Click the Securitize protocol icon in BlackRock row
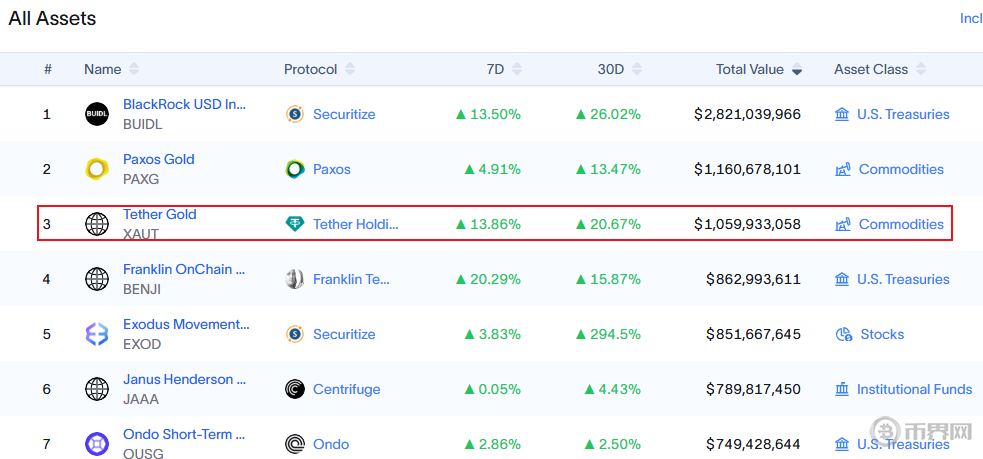Screen dimensions: 983x459 click(295, 114)
